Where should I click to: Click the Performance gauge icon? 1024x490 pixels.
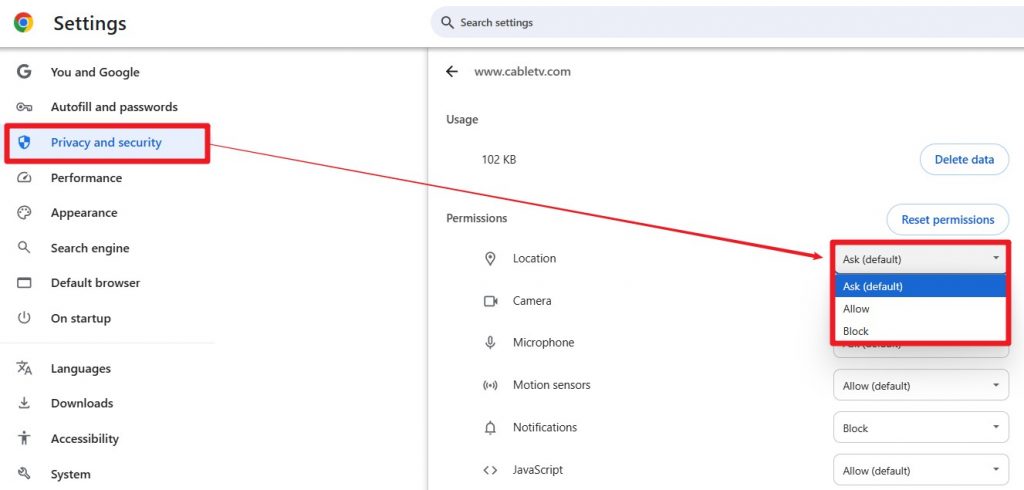pos(24,178)
